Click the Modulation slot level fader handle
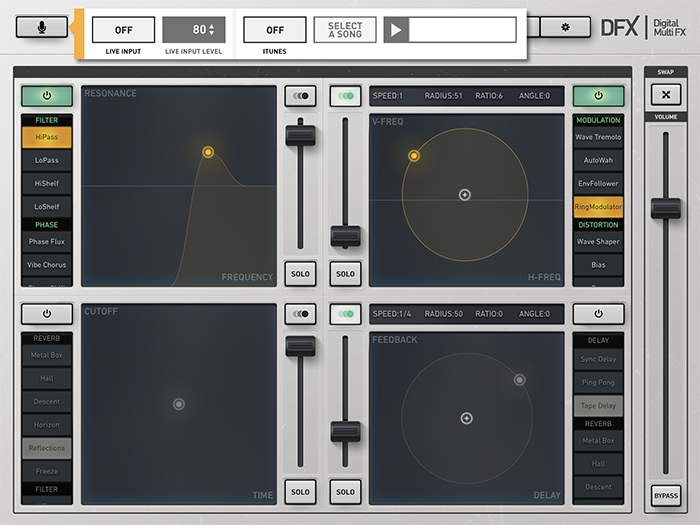Image resolution: width=700 pixels, height=525 pixels. point(346,236)
